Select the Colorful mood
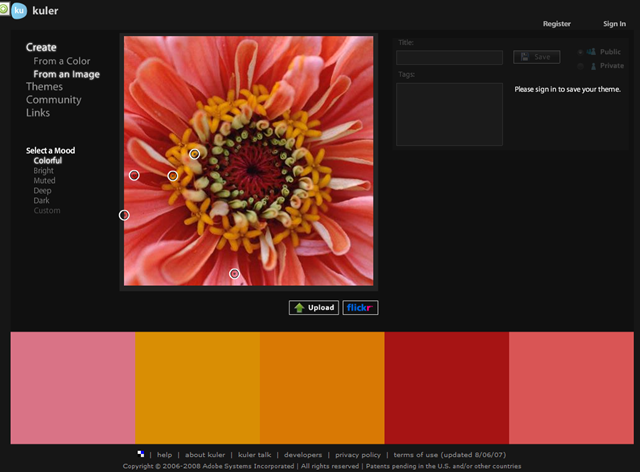This screenshot has height=472, width=640. coord(48,160)
